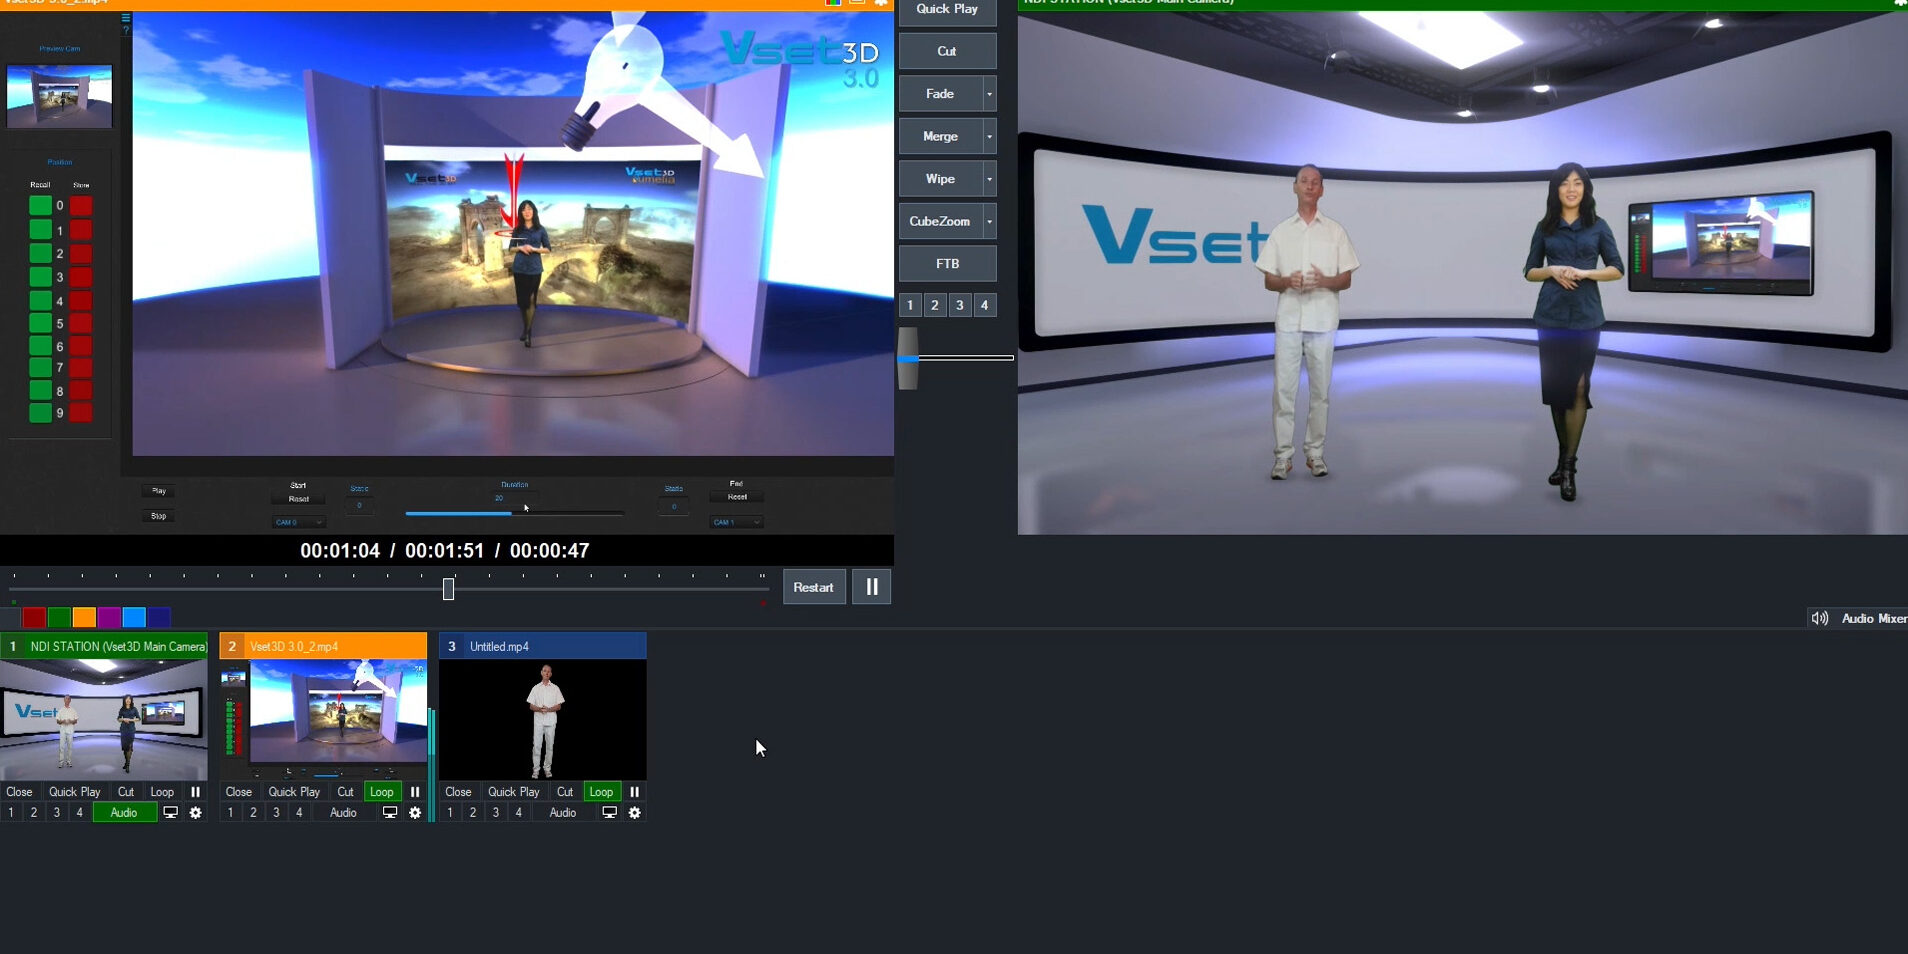Click the transition T-bar slider handle
The width and height of the screenshot is (1908, 954).
908,358
